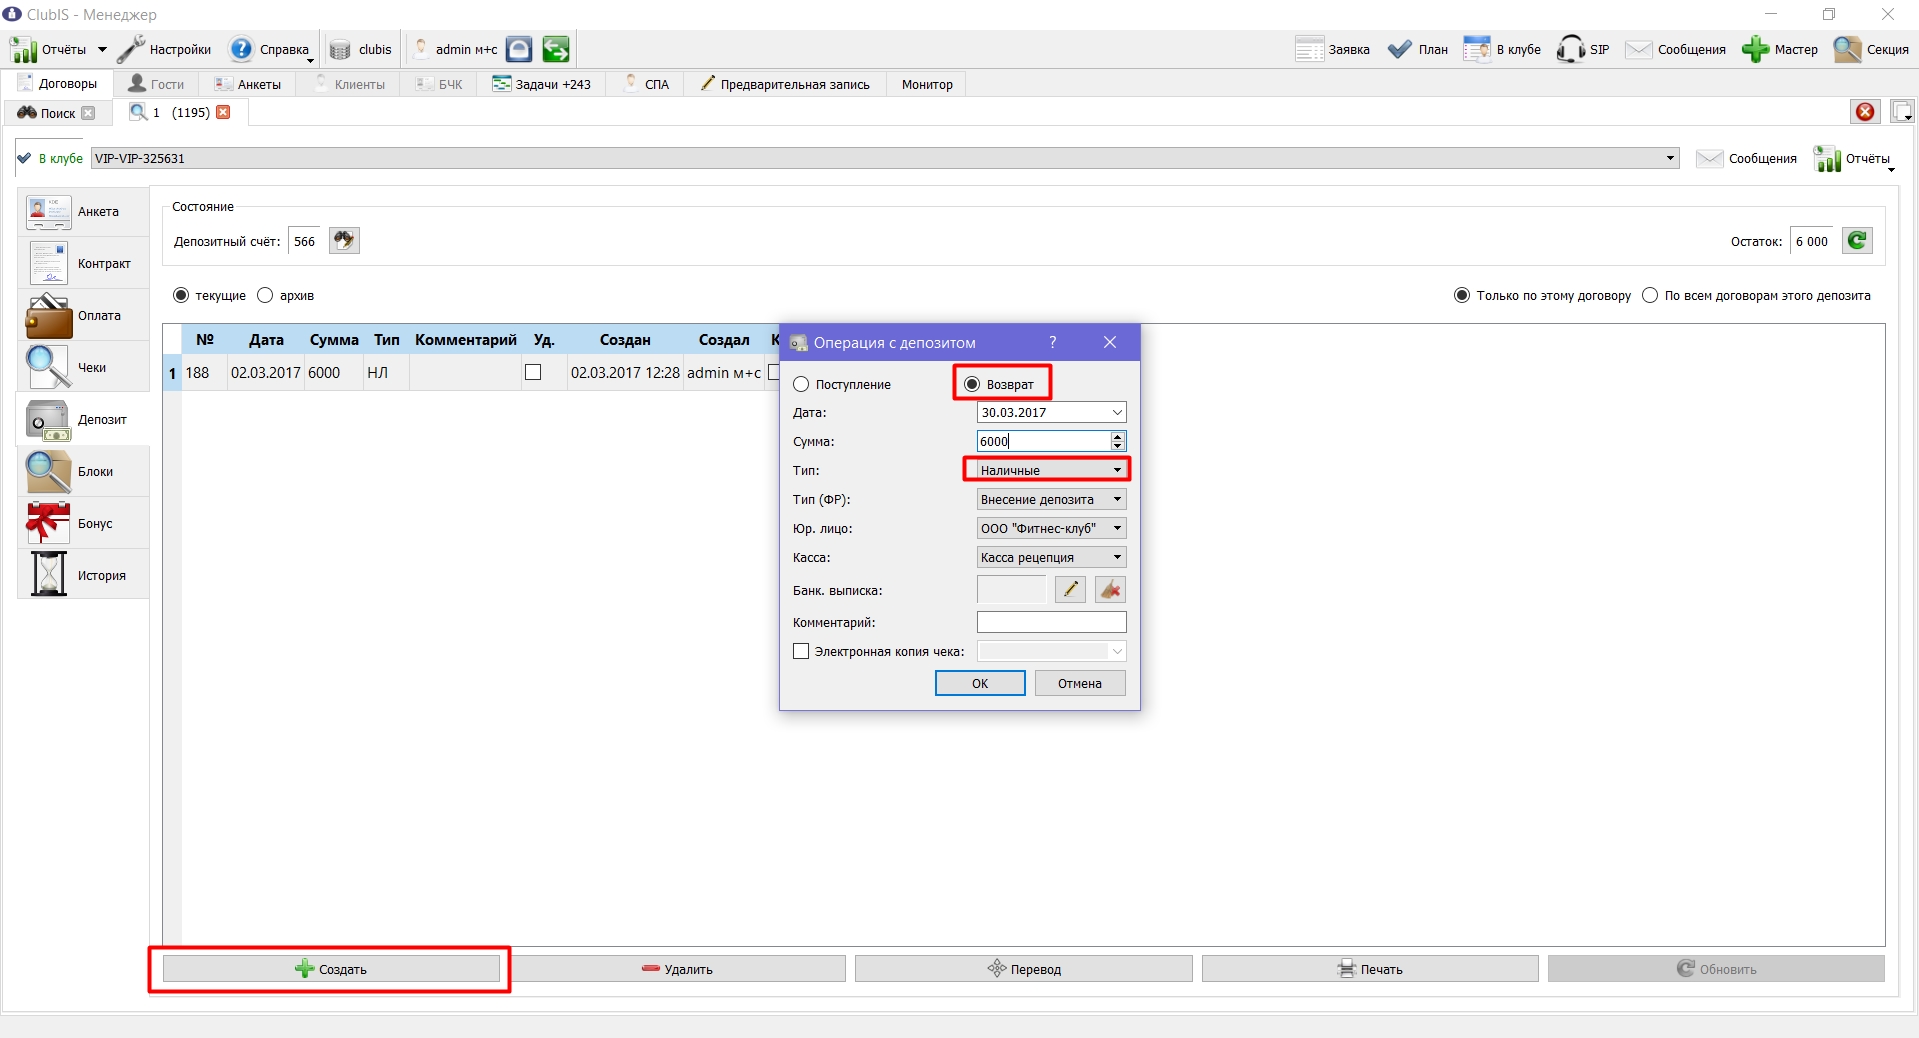Click the clubis database icon

(340, 49)
